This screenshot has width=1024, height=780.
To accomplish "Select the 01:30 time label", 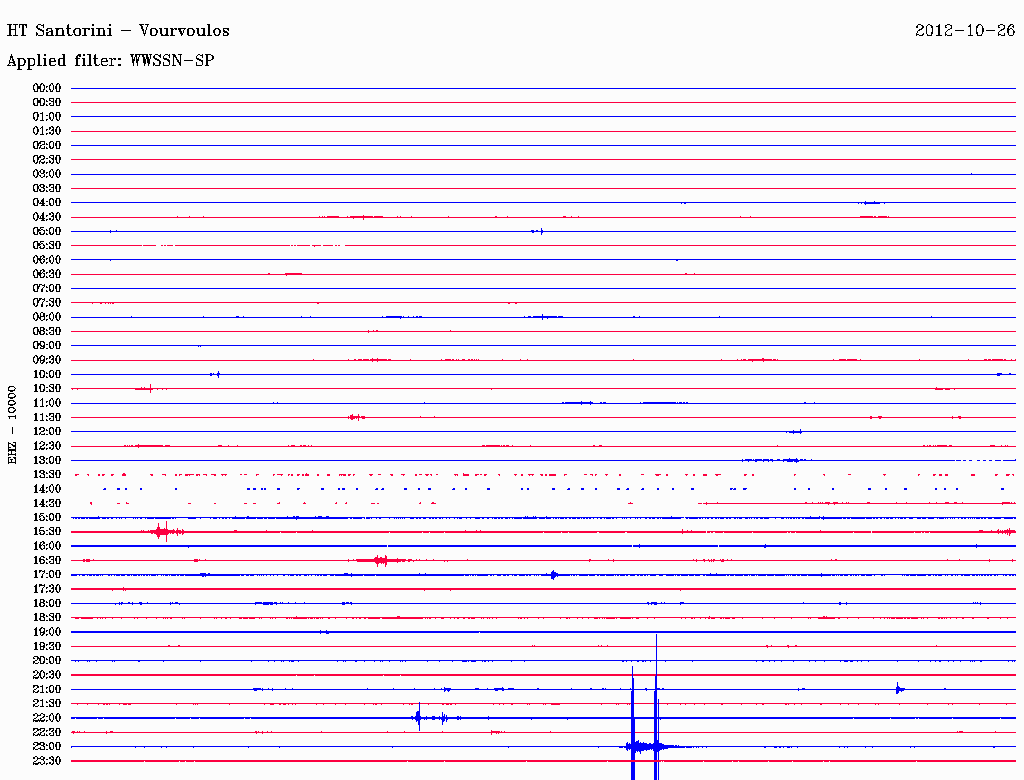I will click(x=47, y=131).
